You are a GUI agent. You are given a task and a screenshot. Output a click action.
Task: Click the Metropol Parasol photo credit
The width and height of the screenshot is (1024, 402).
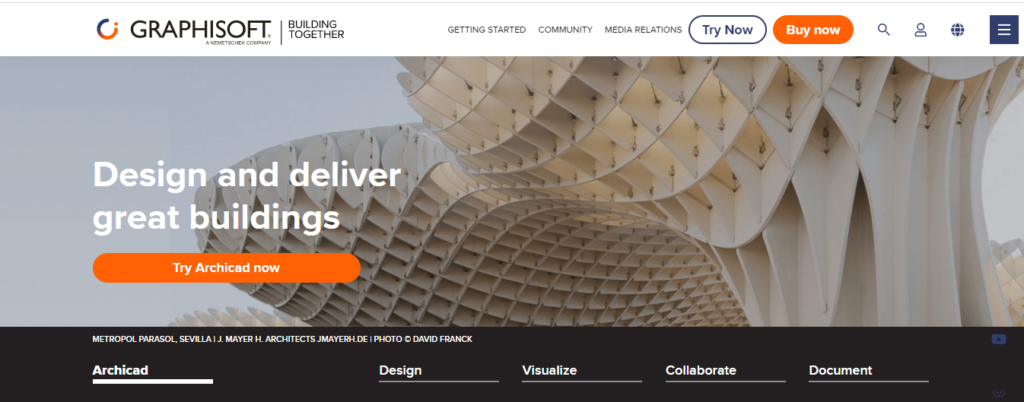282,339
